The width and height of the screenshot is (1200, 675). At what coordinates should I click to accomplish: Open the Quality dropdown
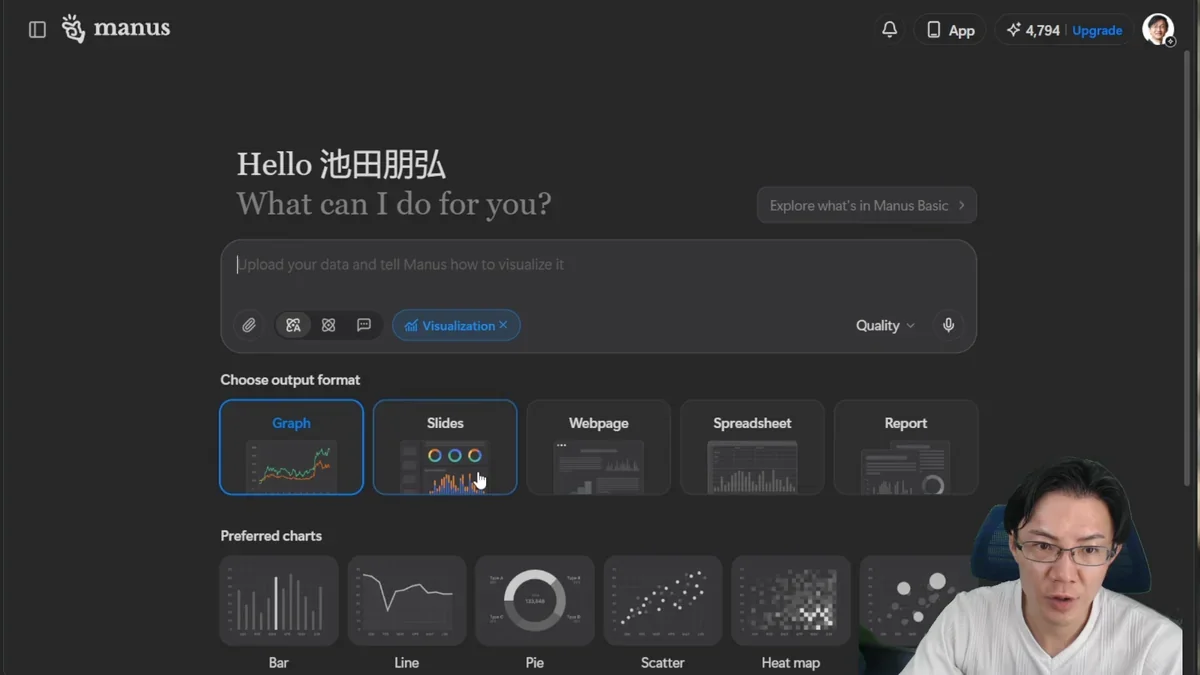click(885, 325)
